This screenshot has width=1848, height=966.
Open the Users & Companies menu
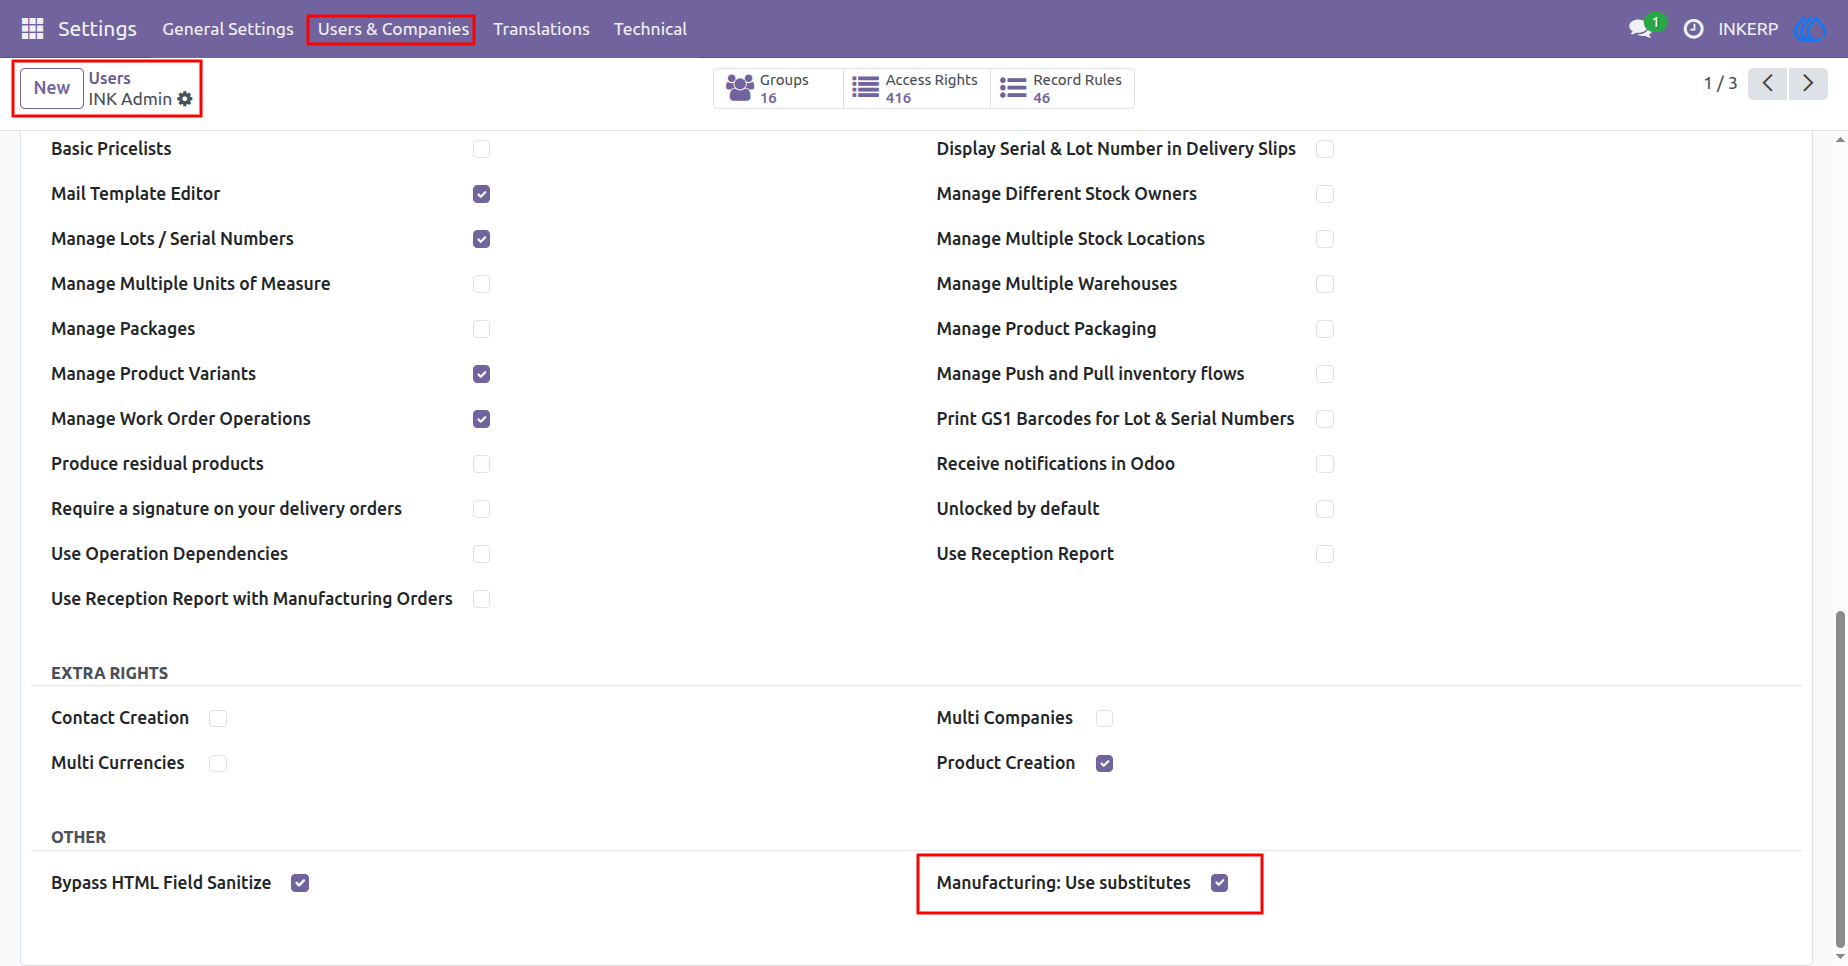393,29
